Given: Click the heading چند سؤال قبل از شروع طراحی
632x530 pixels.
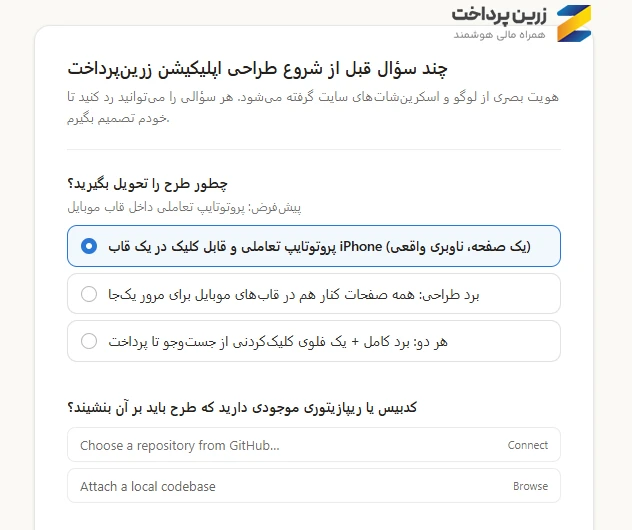Looking at the screenshot, I should pyautogui.click(x=258, y=69).
